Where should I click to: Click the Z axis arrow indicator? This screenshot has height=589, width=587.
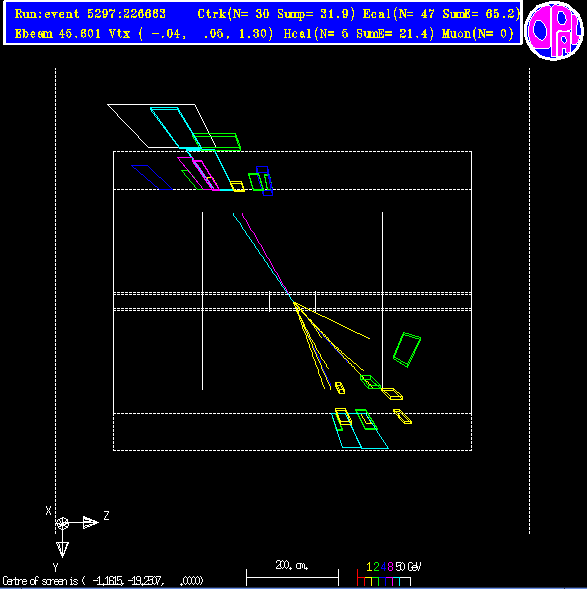[90, 522]
